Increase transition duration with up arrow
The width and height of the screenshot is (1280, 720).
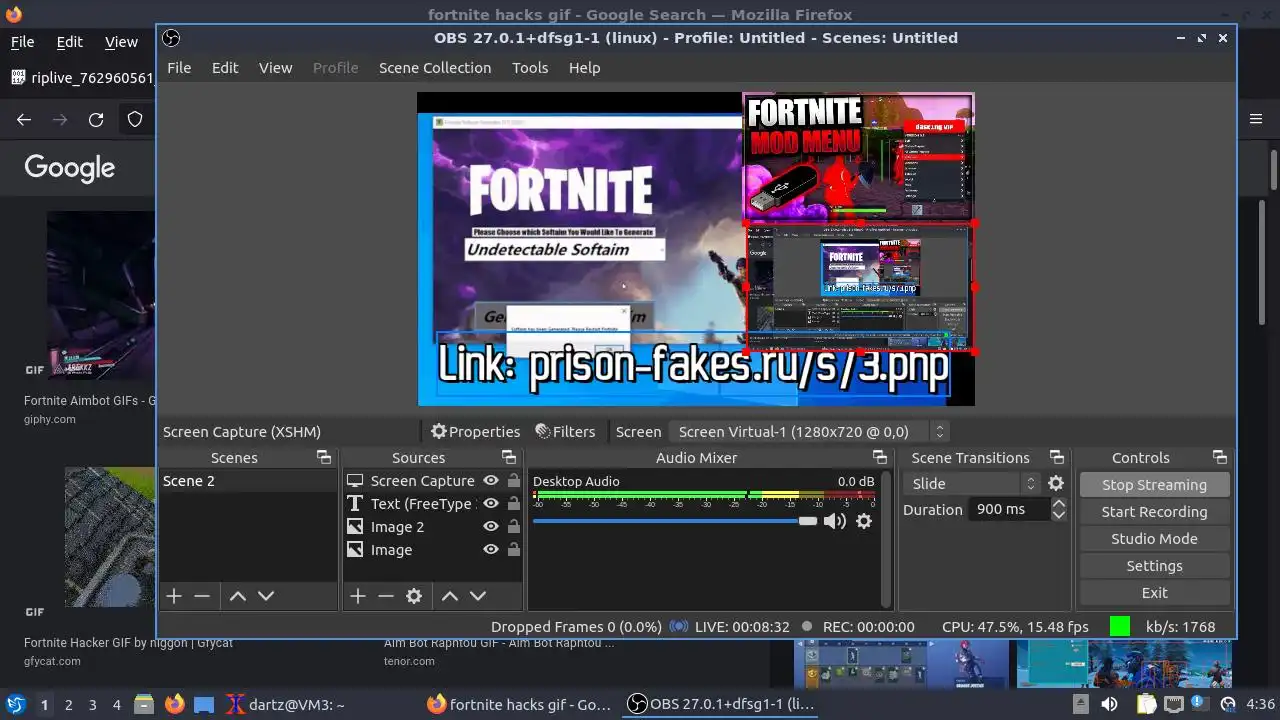(1058, 503)
